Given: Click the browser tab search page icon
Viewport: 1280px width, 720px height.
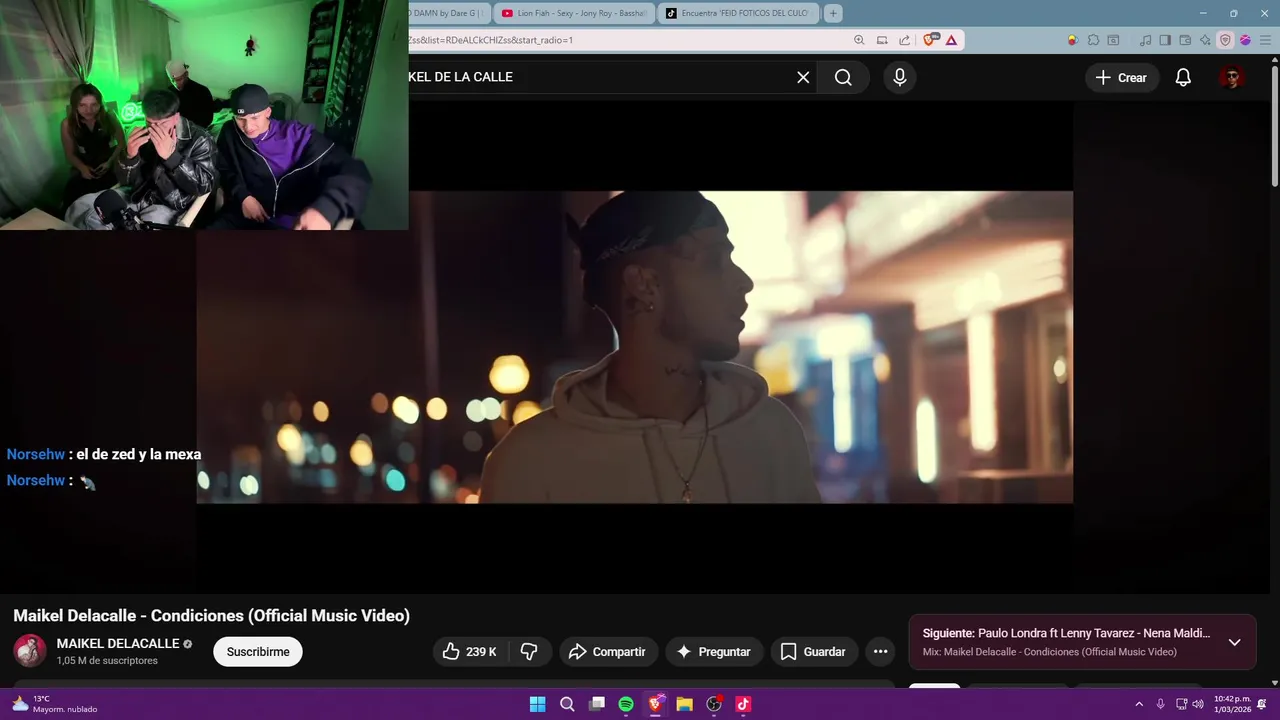Looking at the screenshot, I should pos(1113,40).
